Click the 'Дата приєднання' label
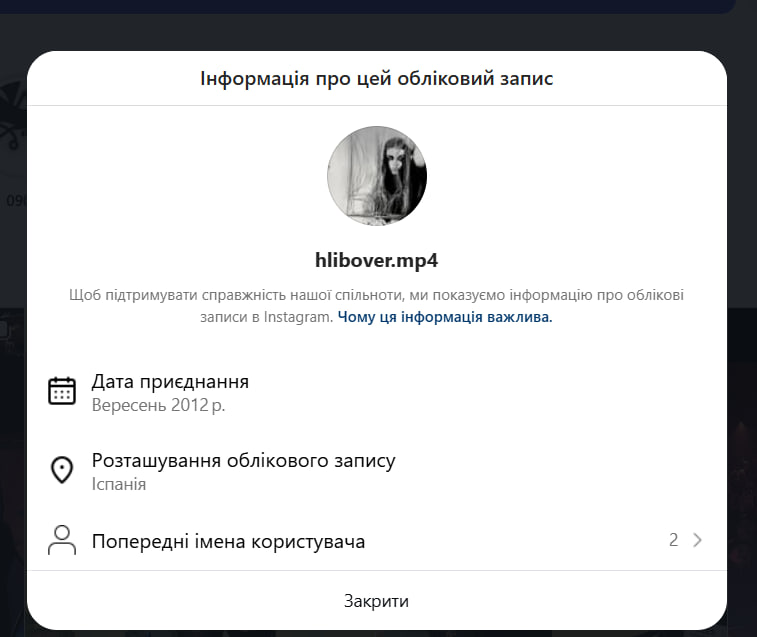 coord(170,381)
